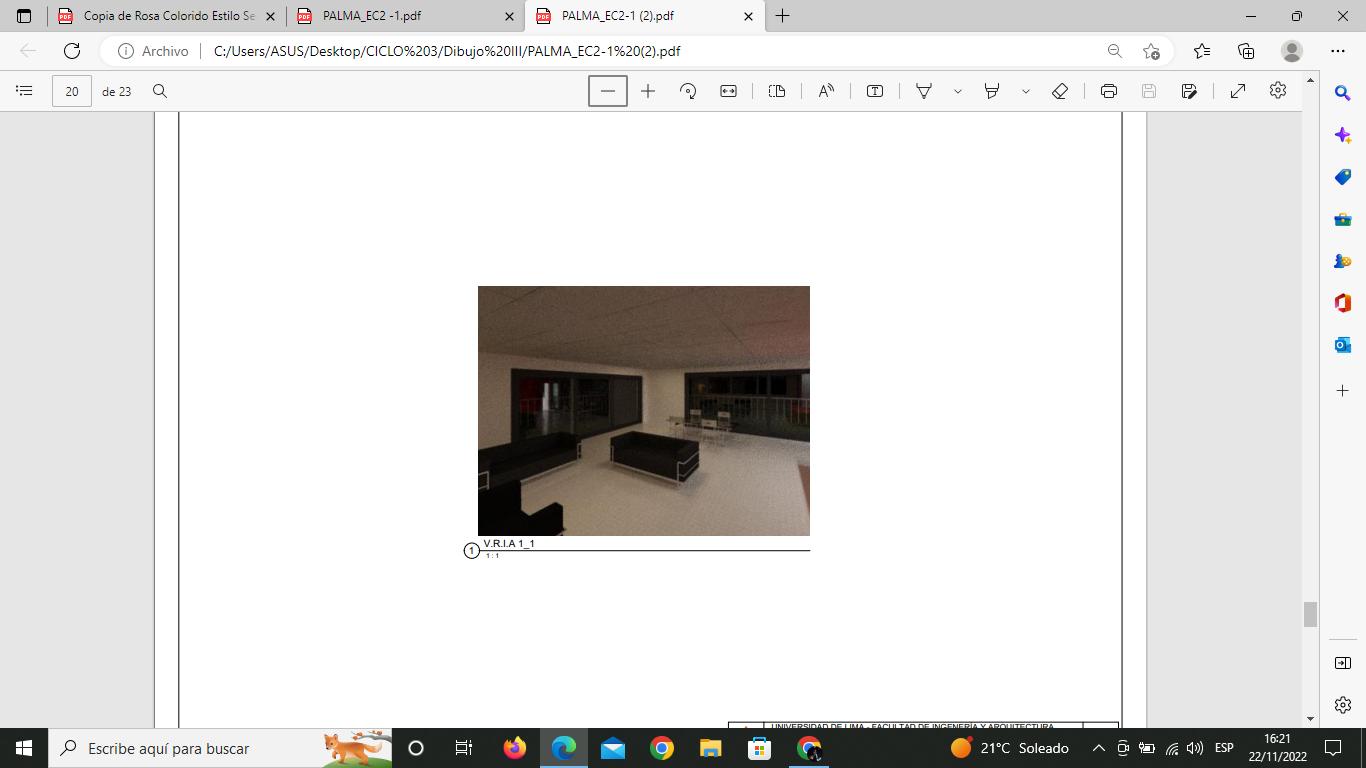The height and width of the screenshot is (768, 1366).
Task: Open the Edge sidebar Search
Action: 1343,93
